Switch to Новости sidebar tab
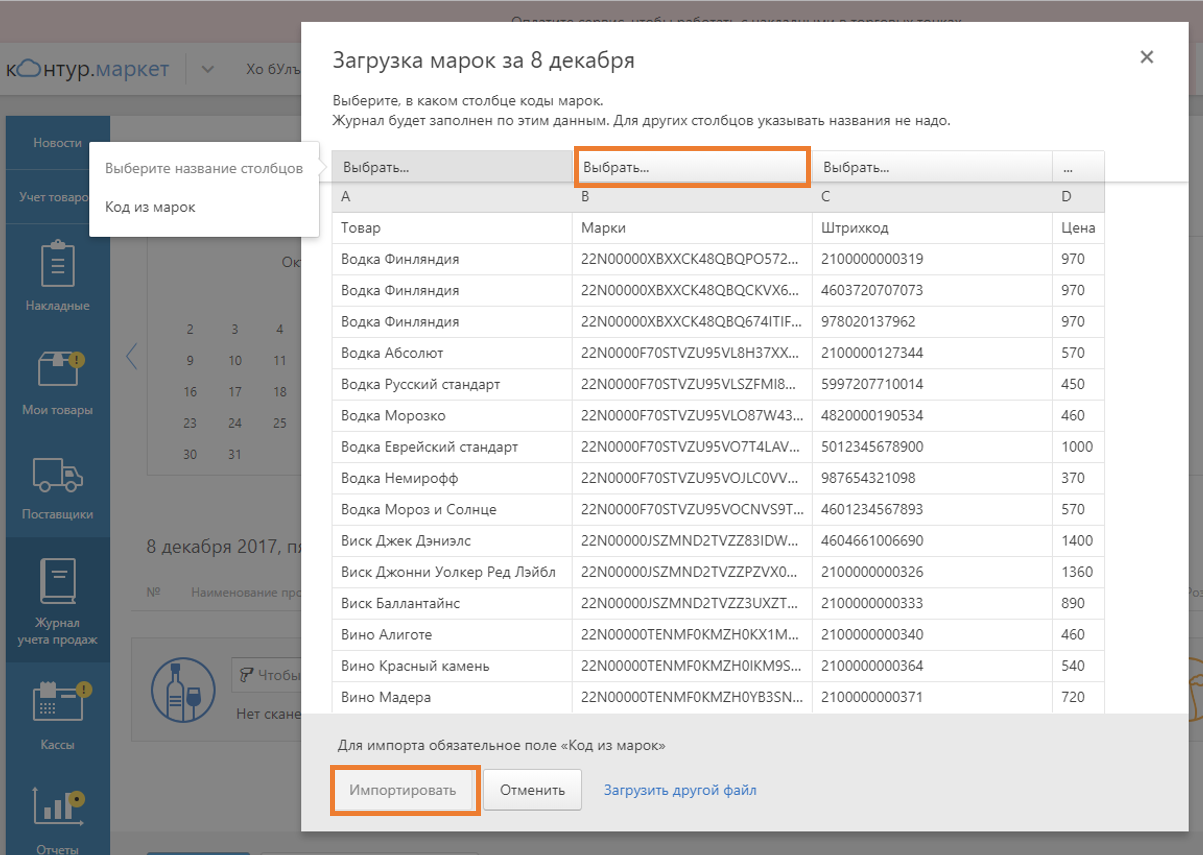The image size is (1203, 855). pyautogui.click(x=57, y=143)
